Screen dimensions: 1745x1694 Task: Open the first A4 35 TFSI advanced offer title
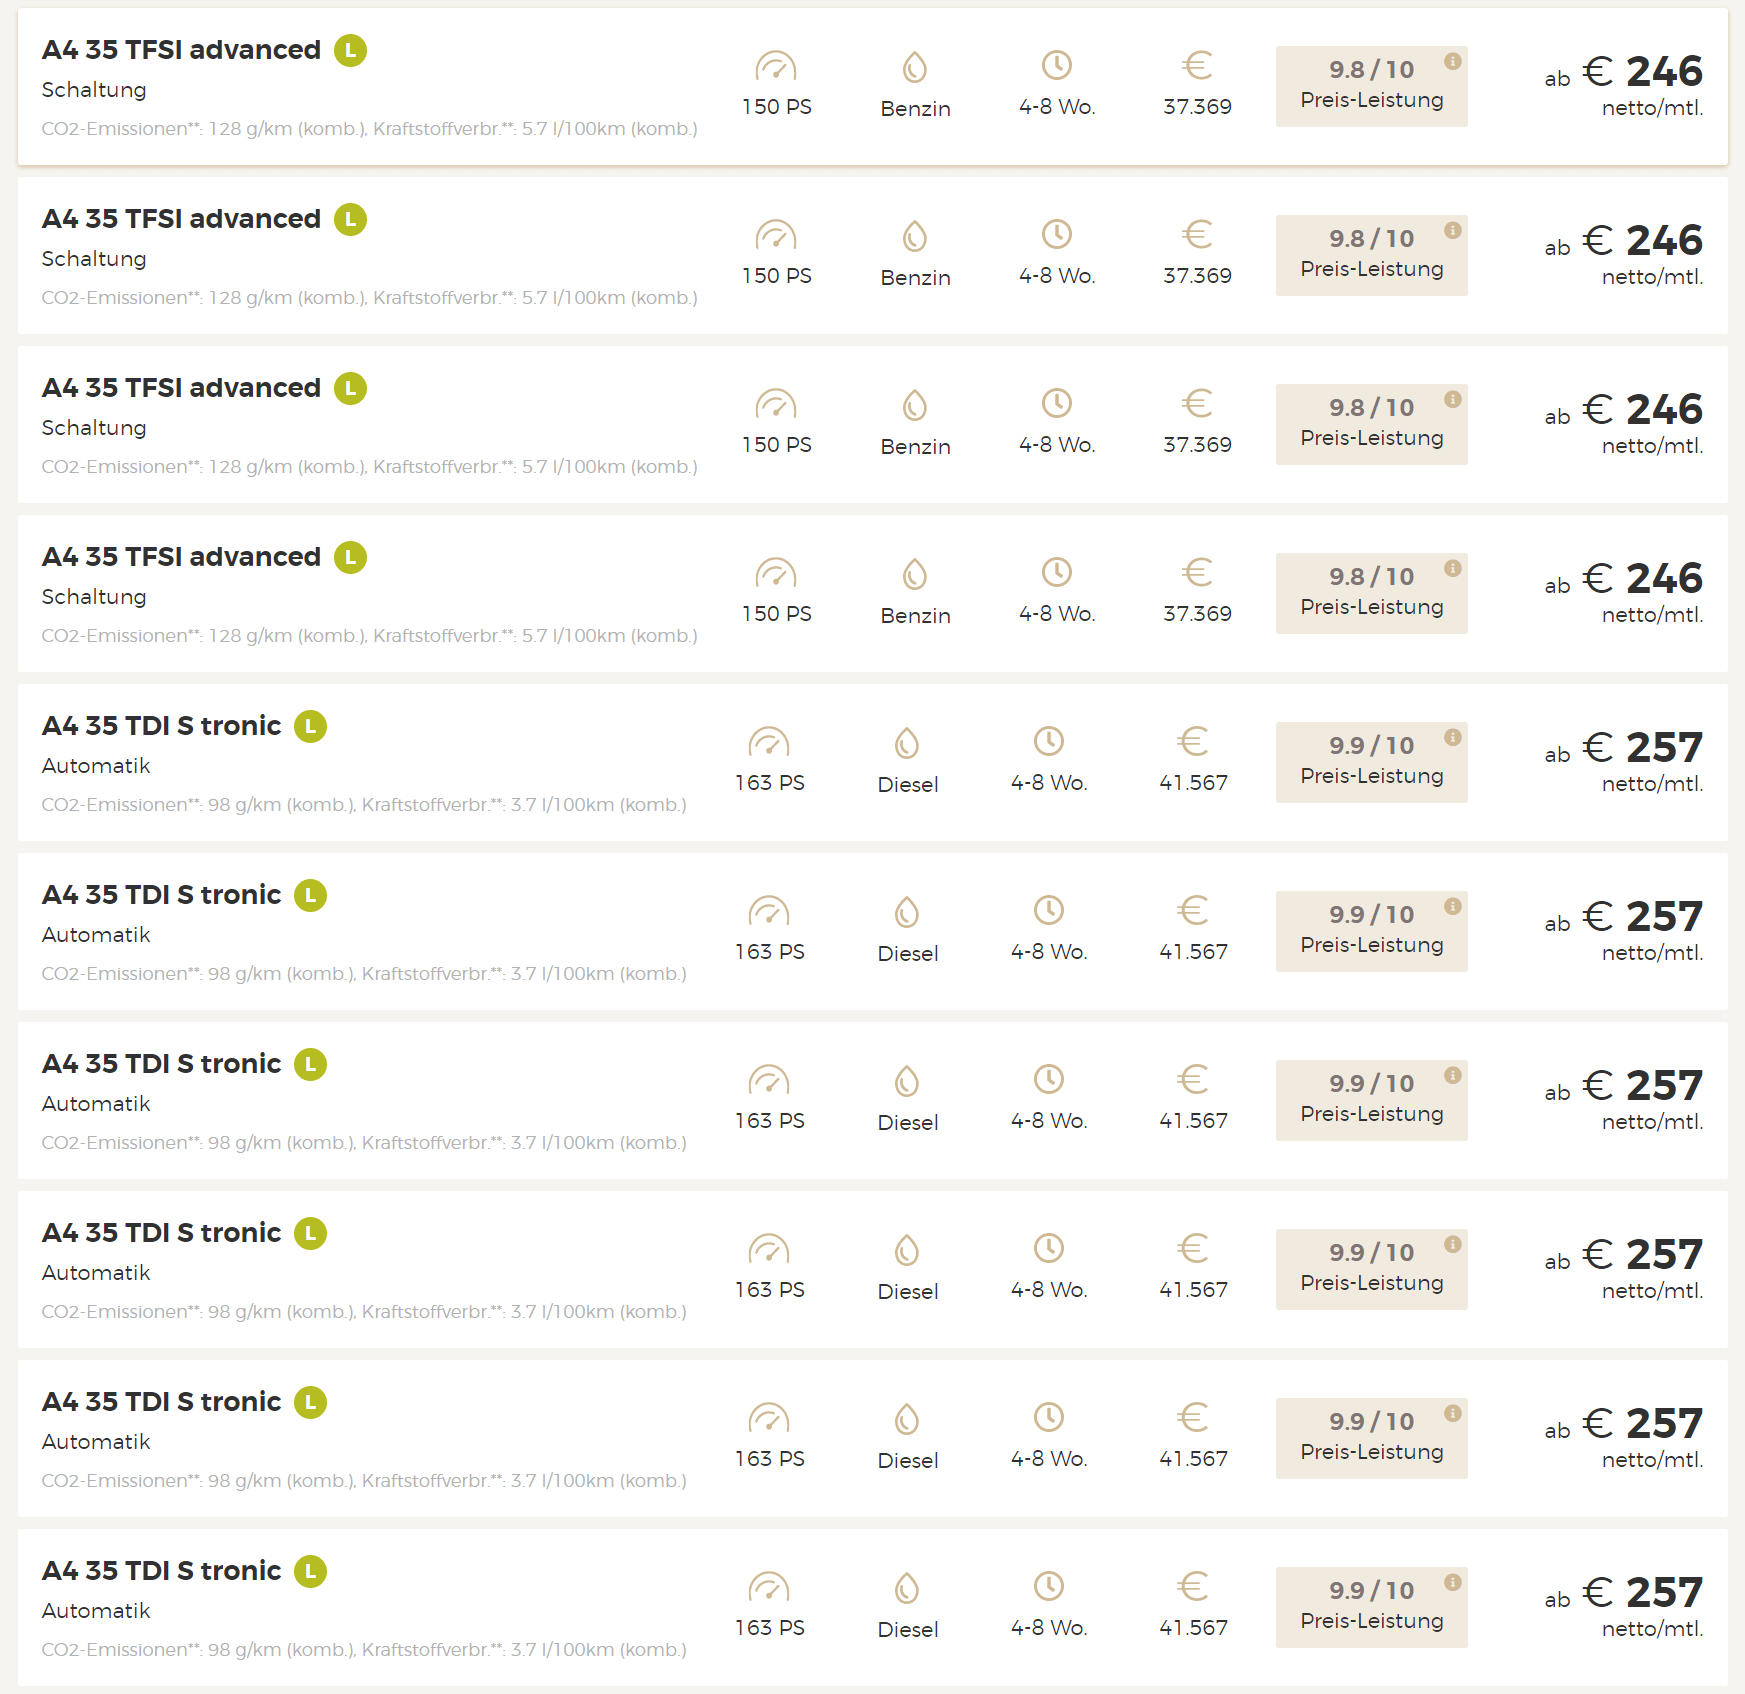click(x=181, y=50)
